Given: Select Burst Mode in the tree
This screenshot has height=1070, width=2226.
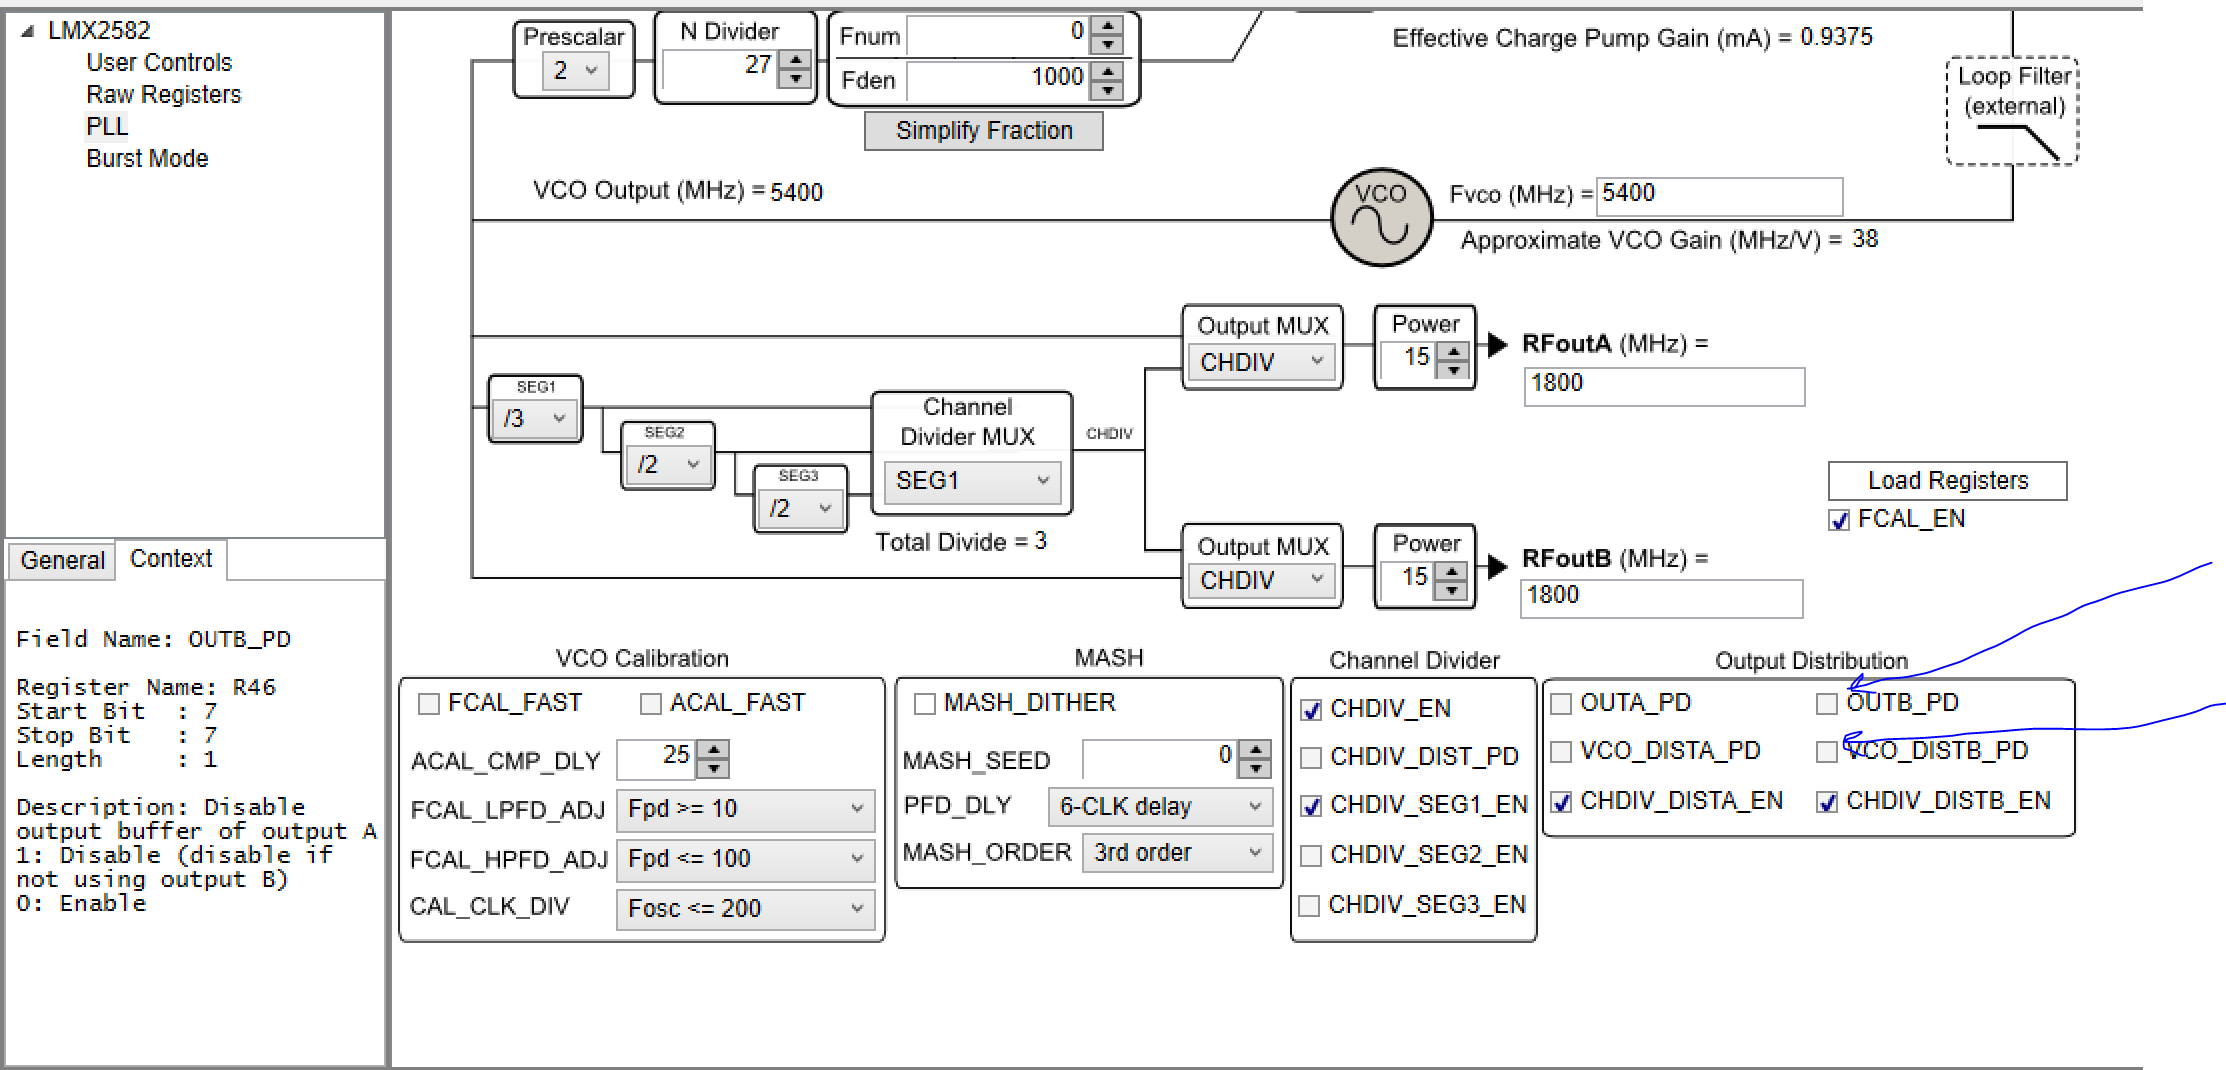Looking at the screenshot, I should 147,159.
